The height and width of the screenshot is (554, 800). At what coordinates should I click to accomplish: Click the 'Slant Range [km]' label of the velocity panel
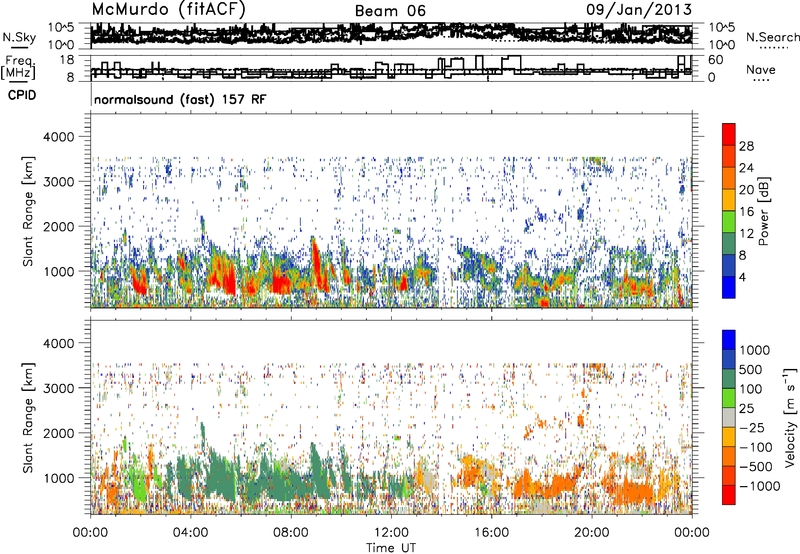tap(28, 417)
